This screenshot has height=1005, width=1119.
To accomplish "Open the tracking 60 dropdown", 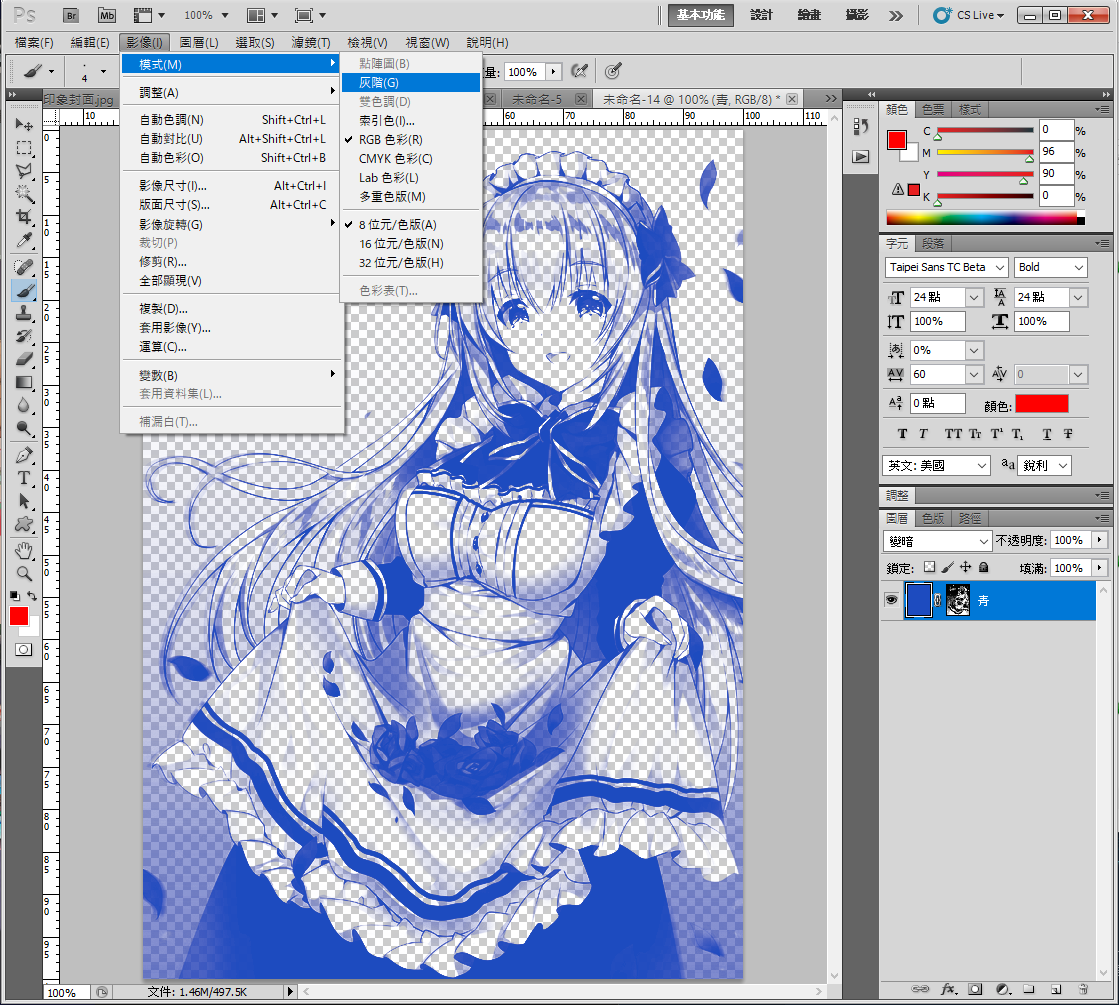I will (974, 374).
